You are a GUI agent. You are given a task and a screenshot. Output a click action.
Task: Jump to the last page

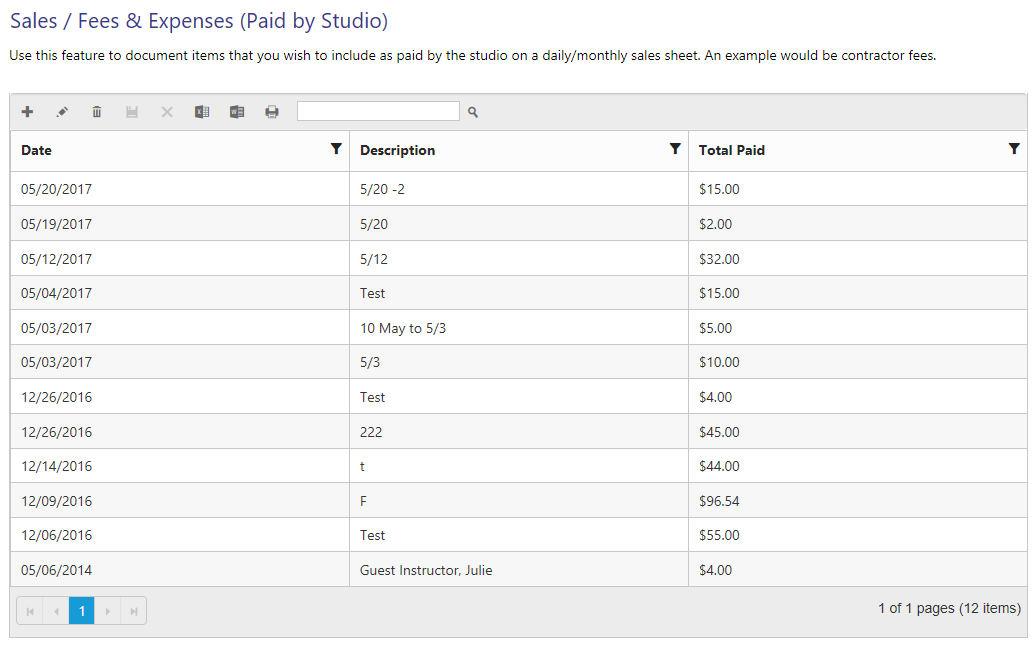pos(134,610)
